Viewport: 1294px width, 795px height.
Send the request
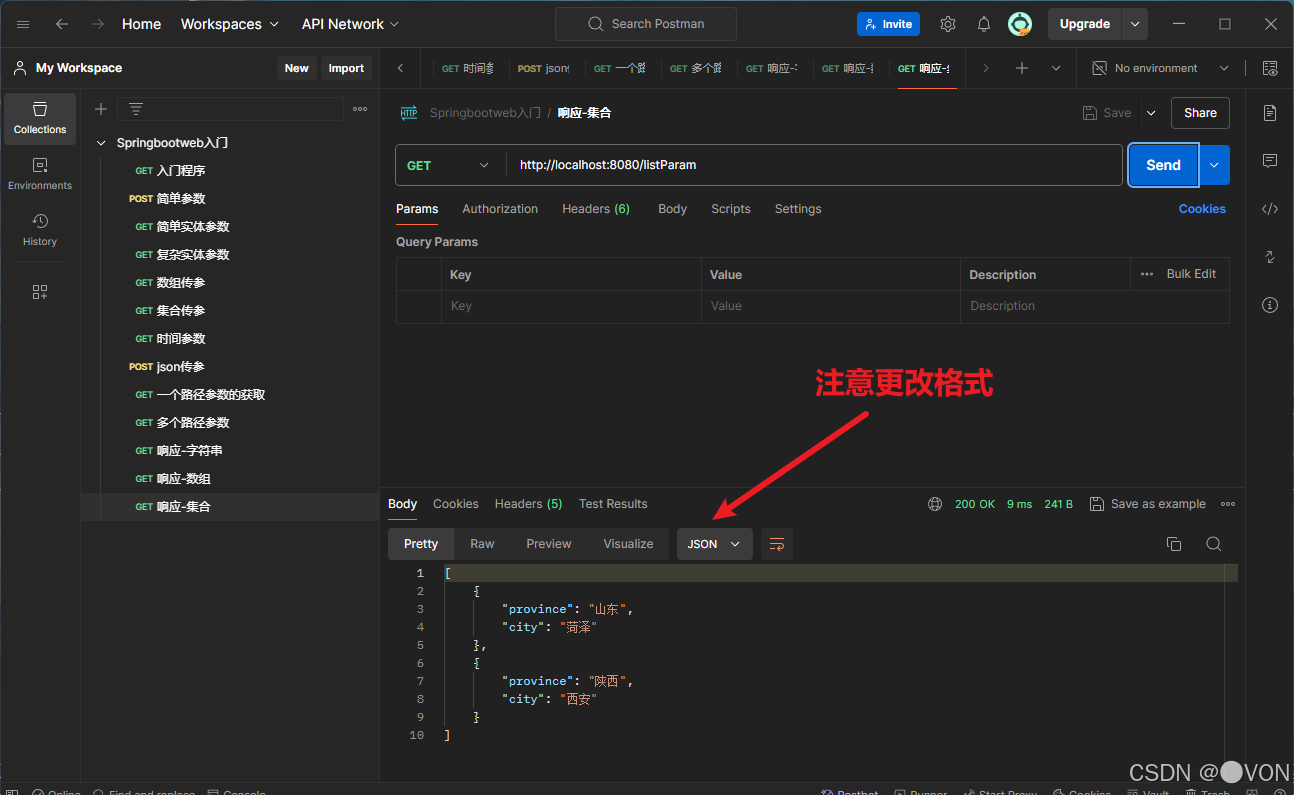tap(1163, 165)
